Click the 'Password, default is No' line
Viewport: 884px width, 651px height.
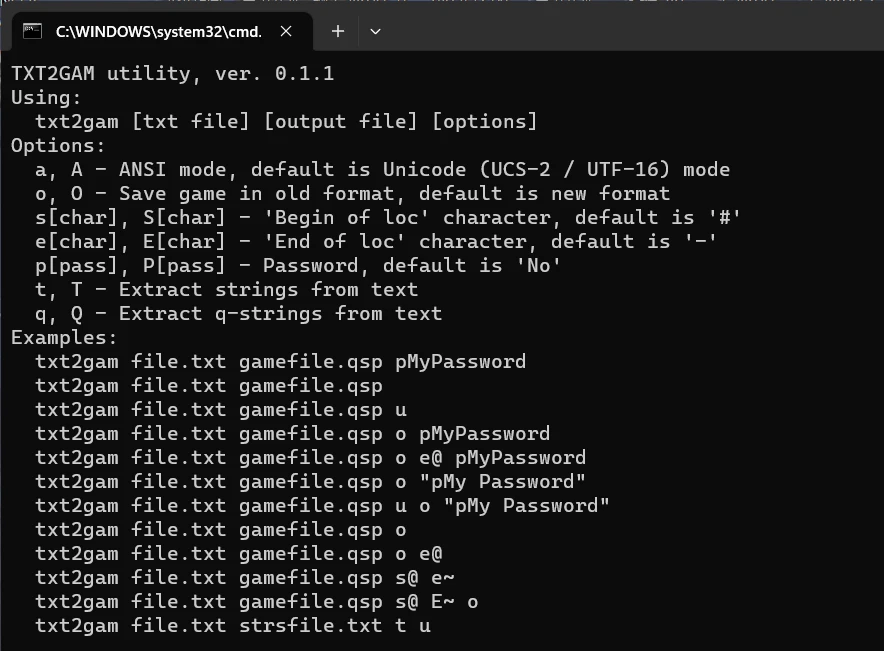[298, 266]
